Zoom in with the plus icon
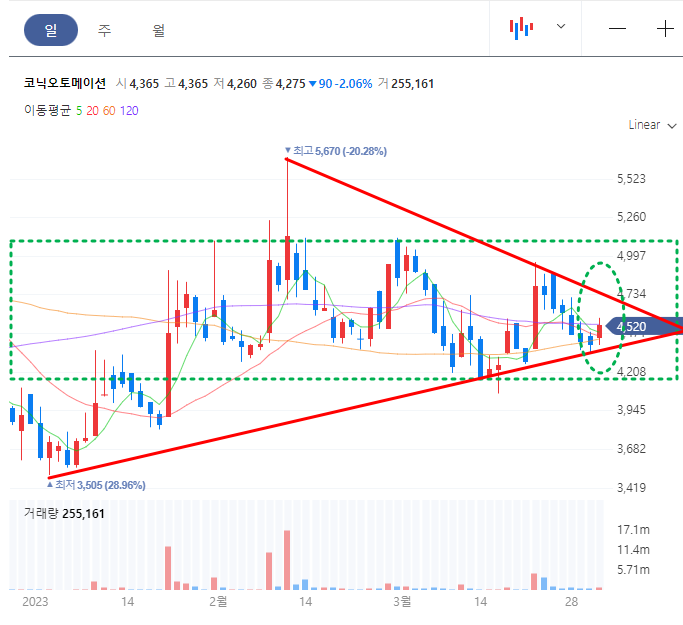Viewport: 683px width, 625px height. click(x=665, y=29)
